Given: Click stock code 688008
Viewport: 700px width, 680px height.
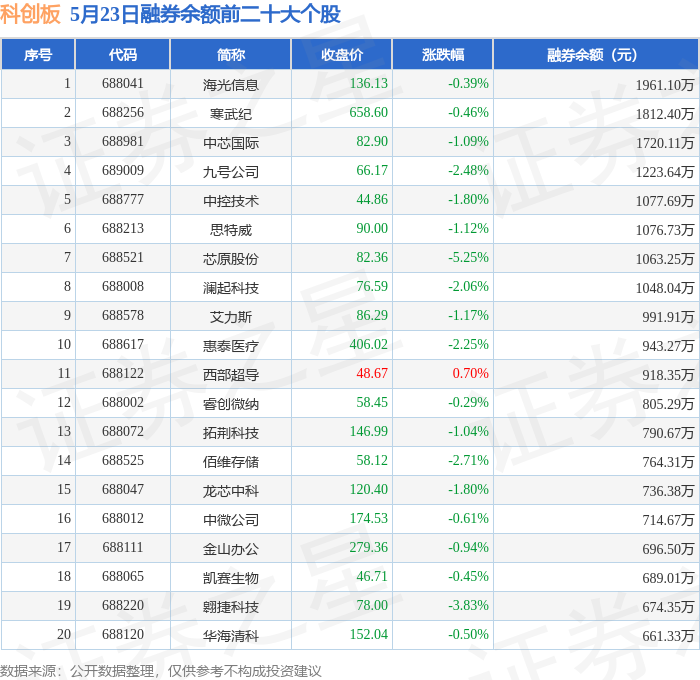Looking at the screenshot, I should [x=123, y=287].
